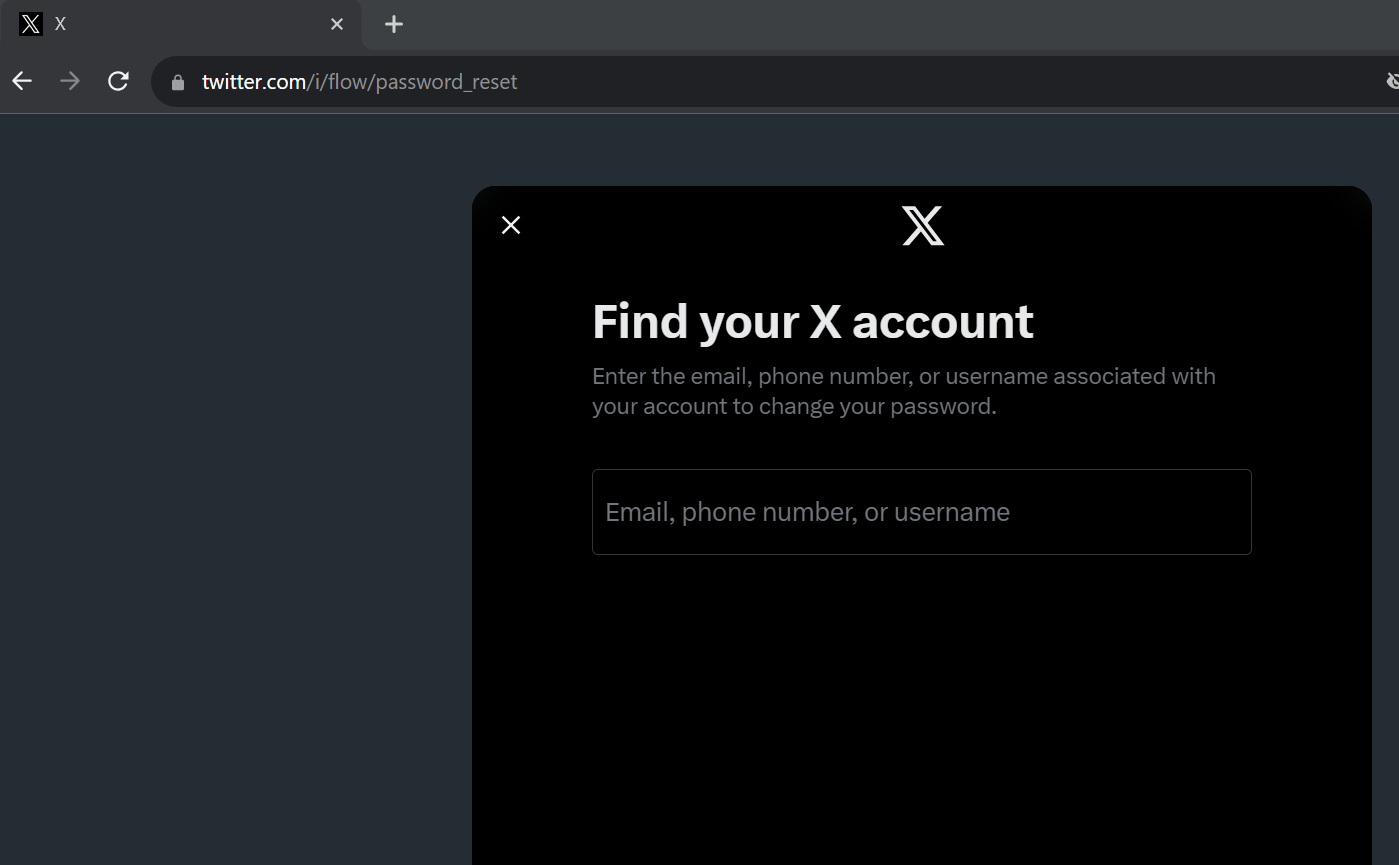Click the twitter.com address bar URL

pyautogui.click(x=360, y=82)
